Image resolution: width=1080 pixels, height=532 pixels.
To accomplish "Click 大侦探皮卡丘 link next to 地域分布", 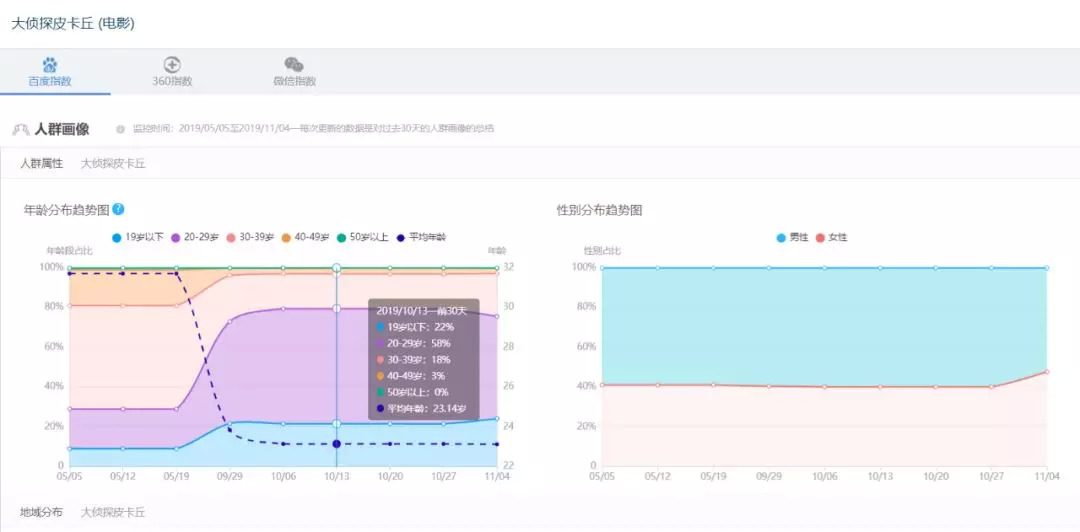I will [x=113, y=512].
